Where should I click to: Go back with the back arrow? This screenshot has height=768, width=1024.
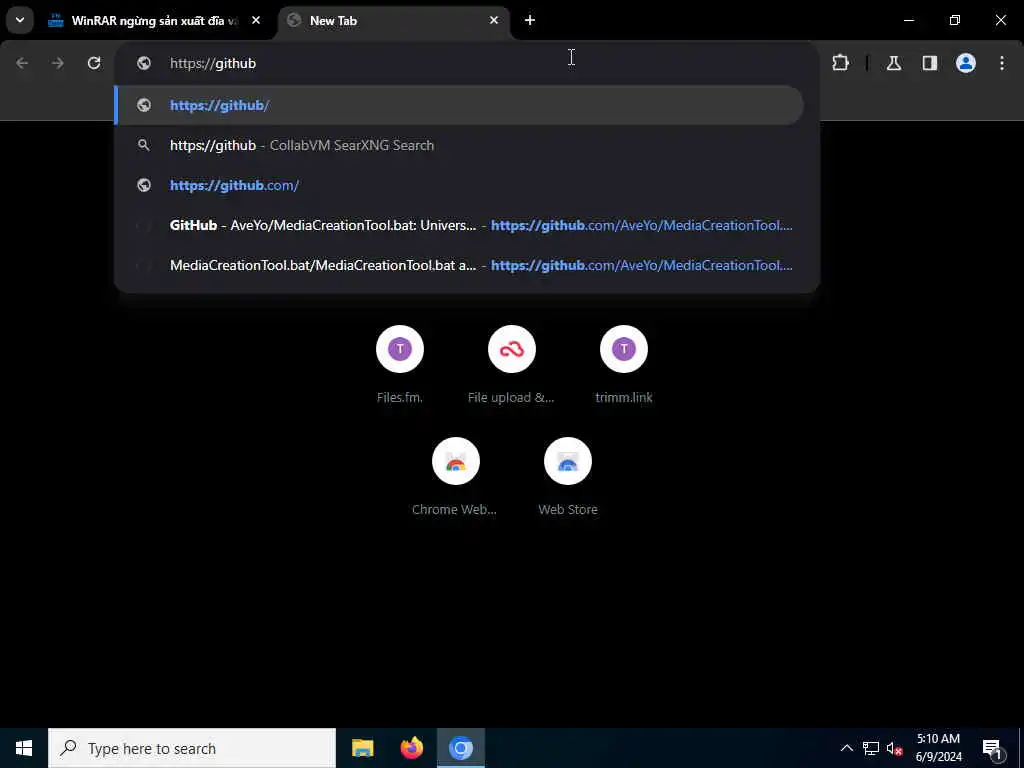tap(22, 63)
